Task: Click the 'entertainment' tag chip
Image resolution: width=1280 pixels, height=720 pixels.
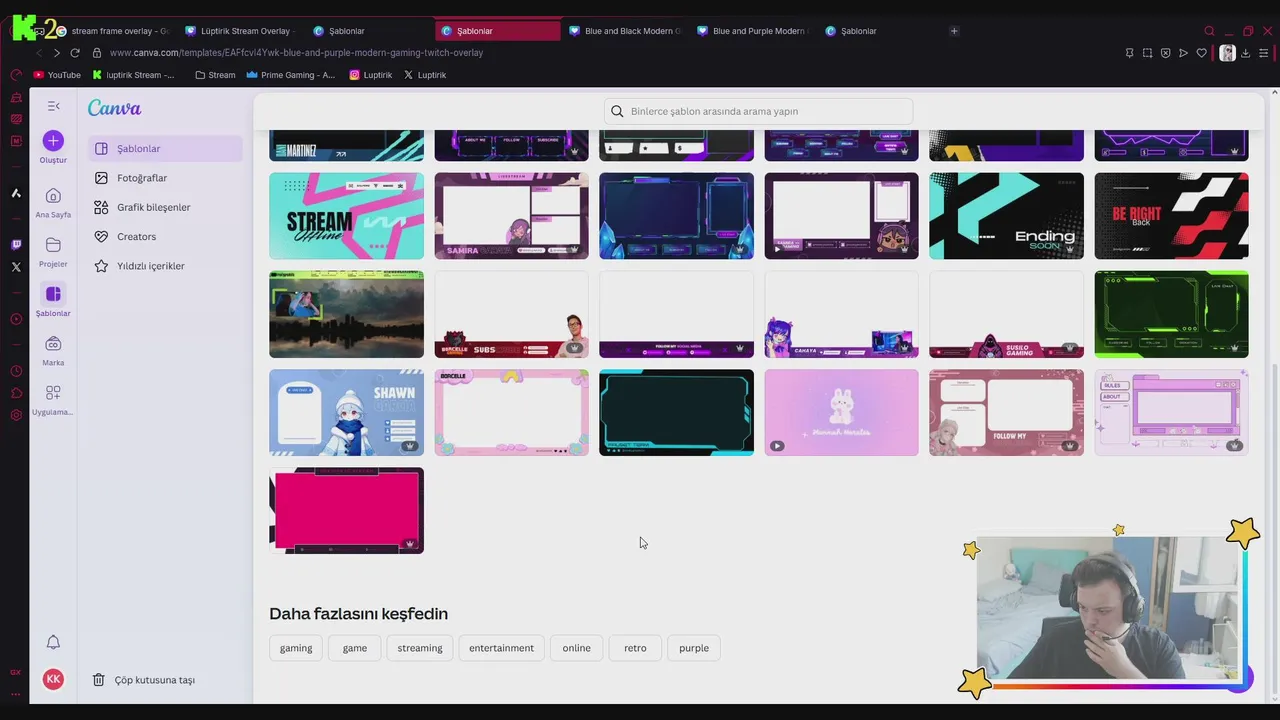Action: (501, 648)
